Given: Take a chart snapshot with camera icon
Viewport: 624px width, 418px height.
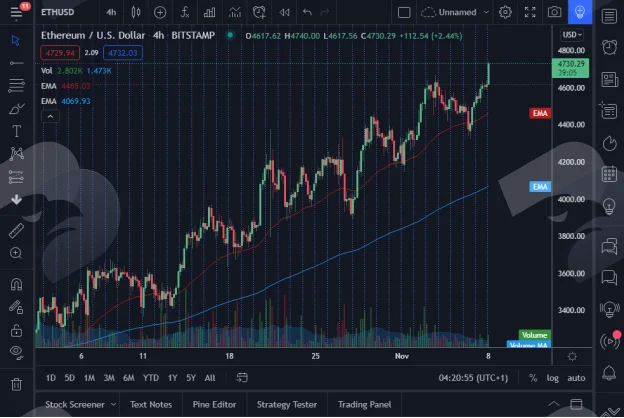Looking at the screenshot, I should click(554, 12).
